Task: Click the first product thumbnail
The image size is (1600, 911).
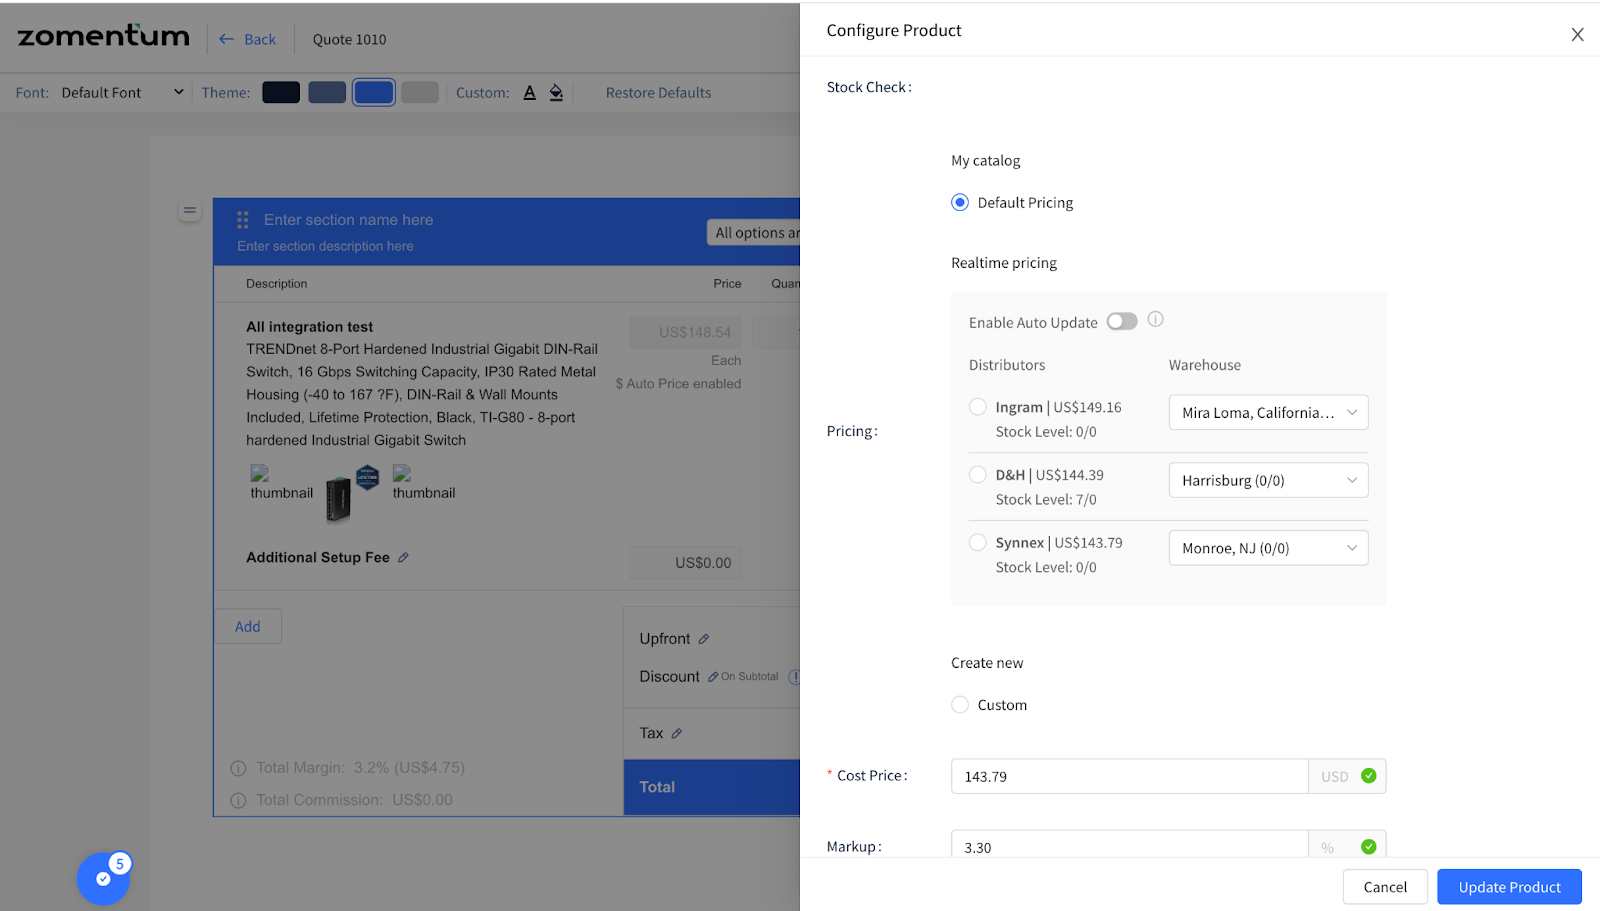Action: (x=281, y=484)
